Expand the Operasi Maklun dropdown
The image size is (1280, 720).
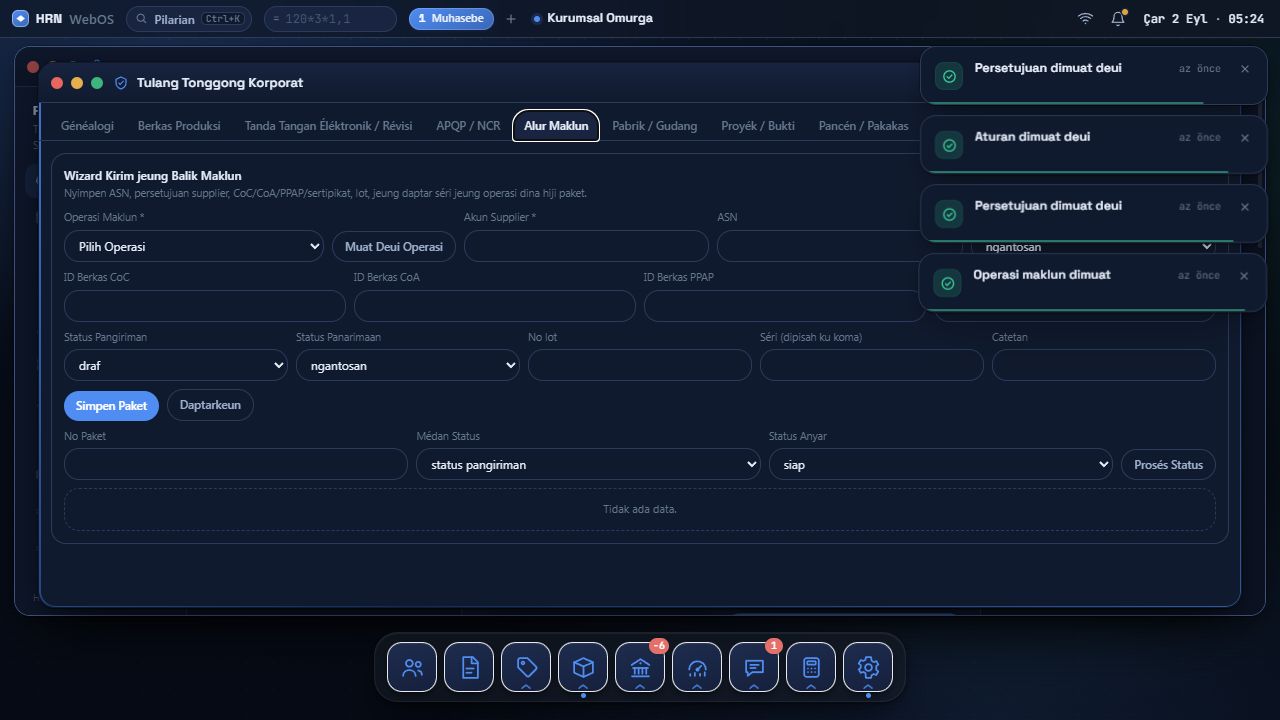tap(194, 246)
